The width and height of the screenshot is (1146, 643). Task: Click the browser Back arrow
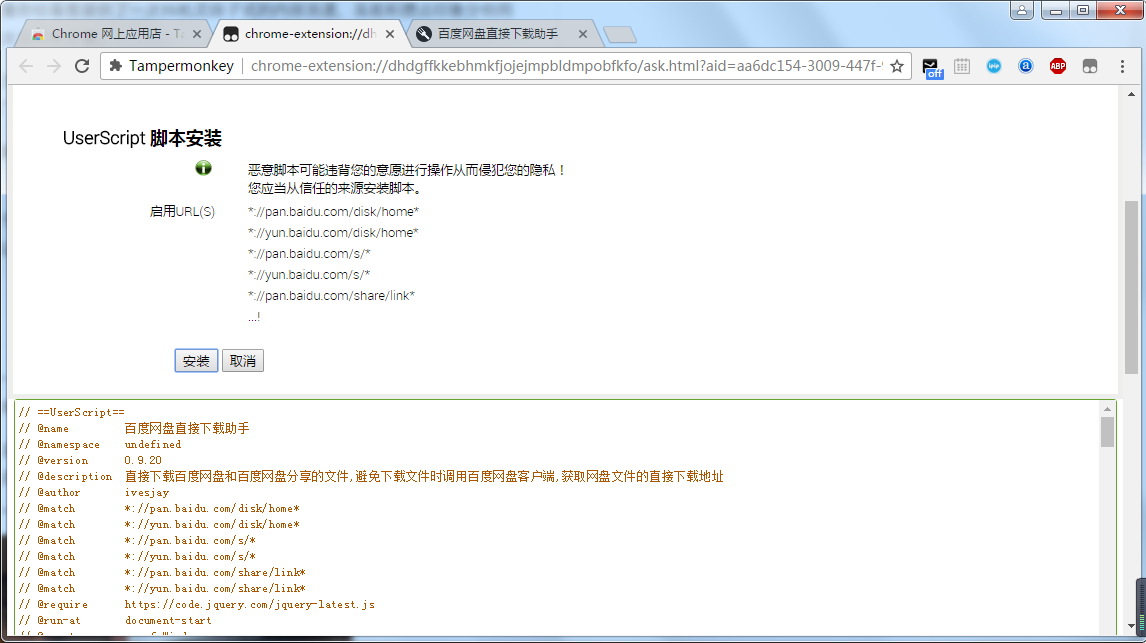click(x=26, y=66)
